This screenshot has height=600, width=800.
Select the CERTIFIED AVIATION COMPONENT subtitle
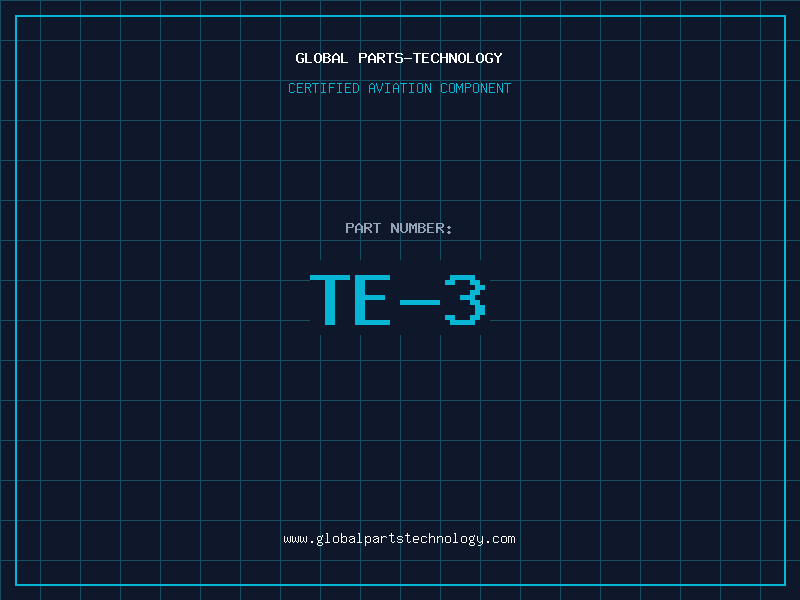(x=399, y=88)
